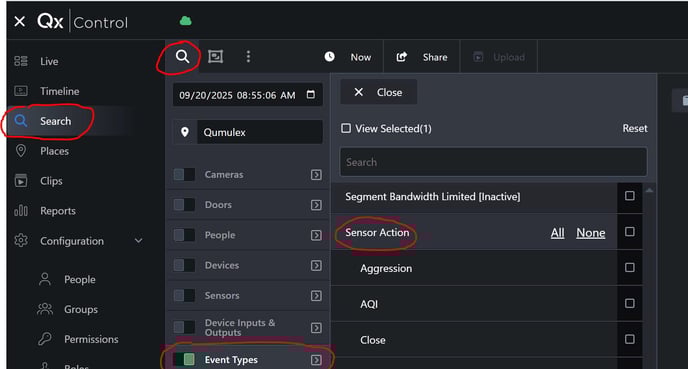Check the AQI checkbox
The height and width of the screenshot is (369, 688).
pyautogui.click(x=630, y=303)
